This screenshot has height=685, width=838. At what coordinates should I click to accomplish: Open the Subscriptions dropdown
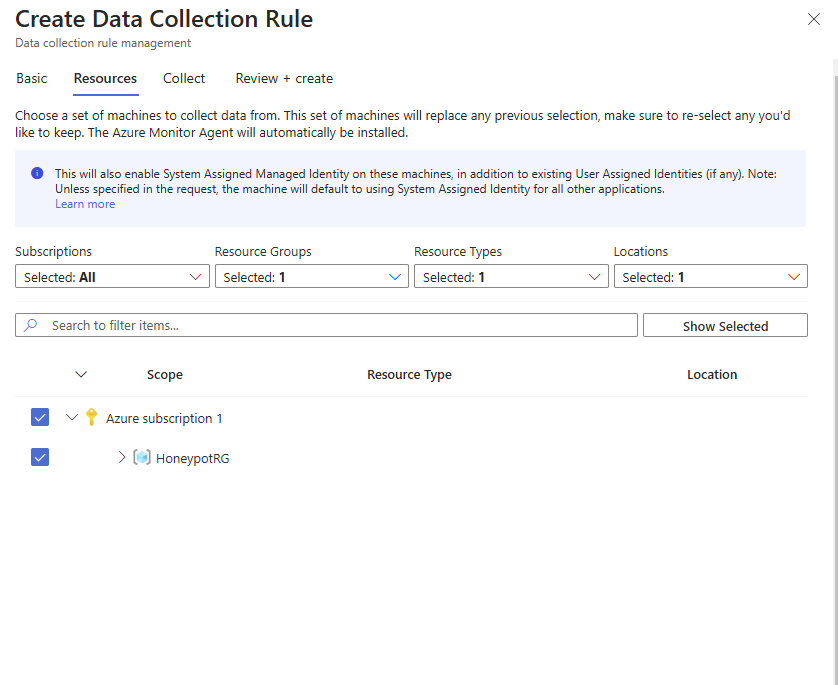(112, 276)
